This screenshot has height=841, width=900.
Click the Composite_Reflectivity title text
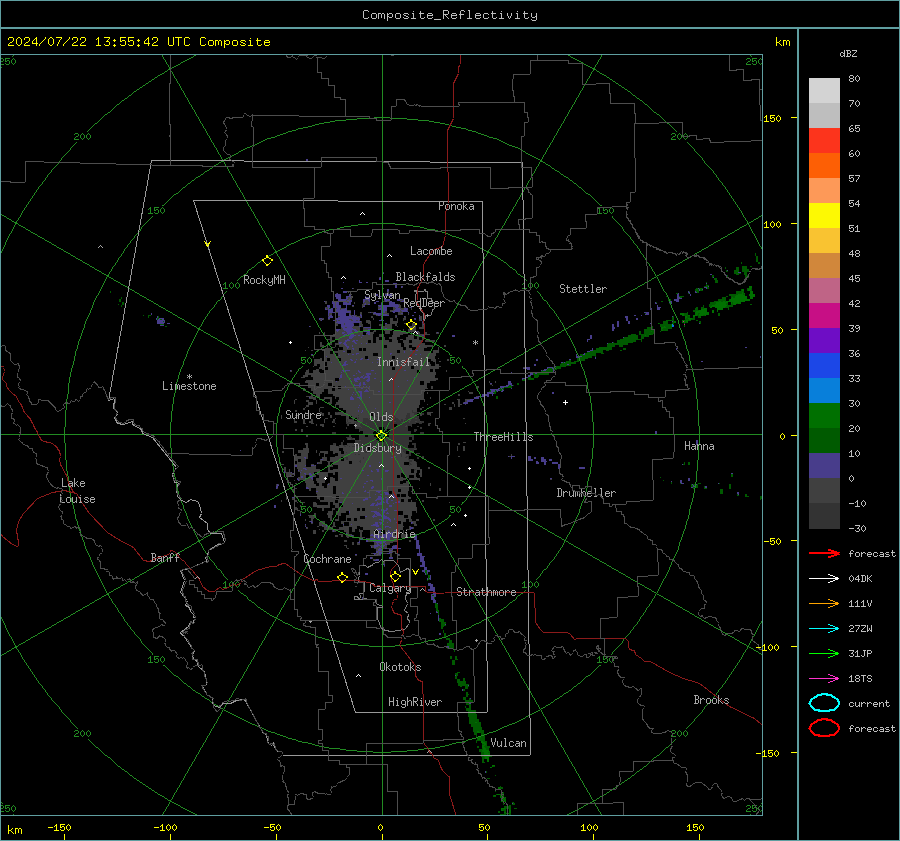449,15
